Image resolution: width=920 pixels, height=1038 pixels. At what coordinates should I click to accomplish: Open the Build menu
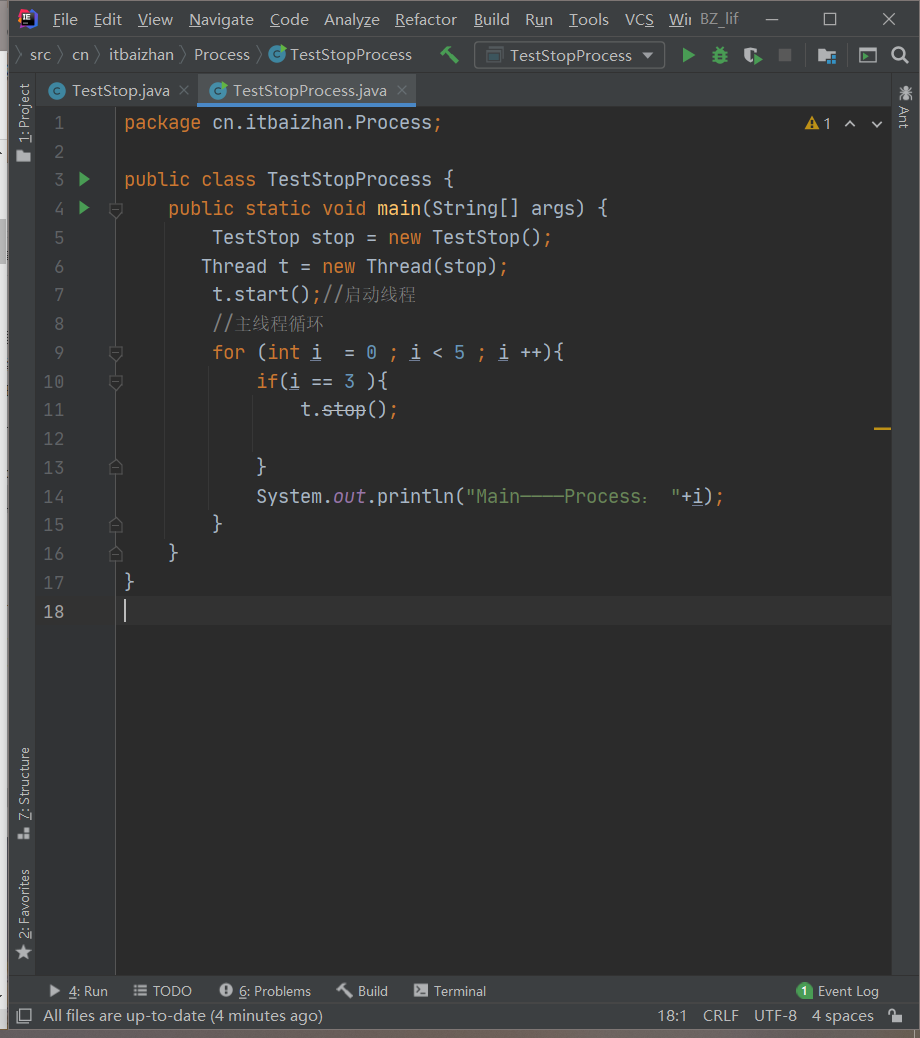click(x=491, y=20)
